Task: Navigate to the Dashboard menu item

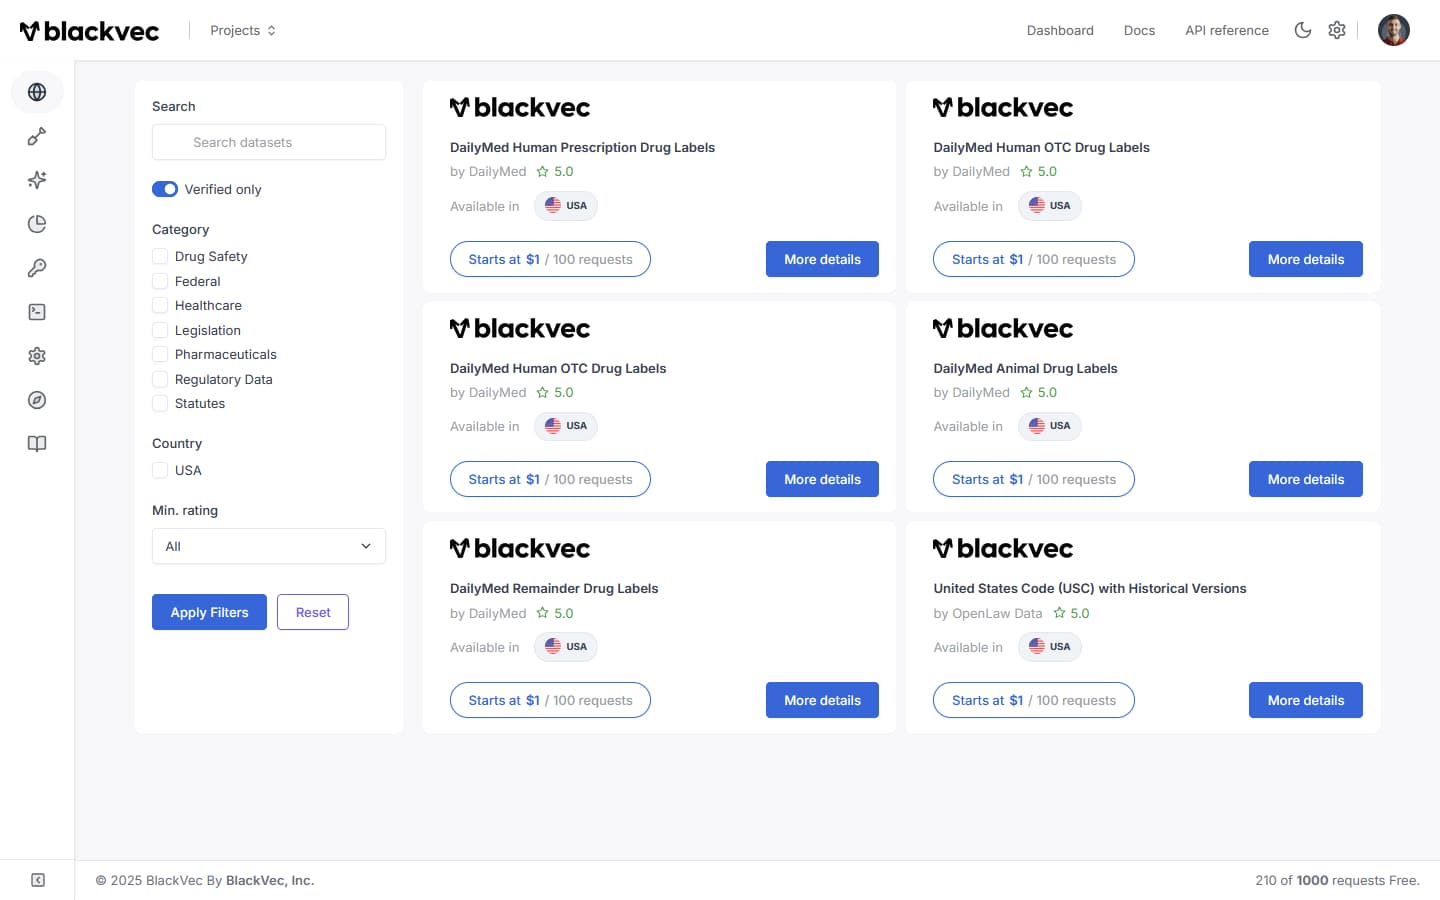Action: tap(1060, 30)
